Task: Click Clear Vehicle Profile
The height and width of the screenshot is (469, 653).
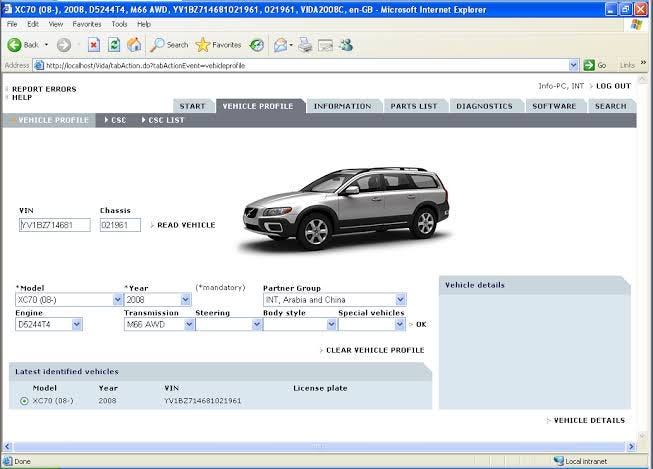Action: (x=375, y=350)
